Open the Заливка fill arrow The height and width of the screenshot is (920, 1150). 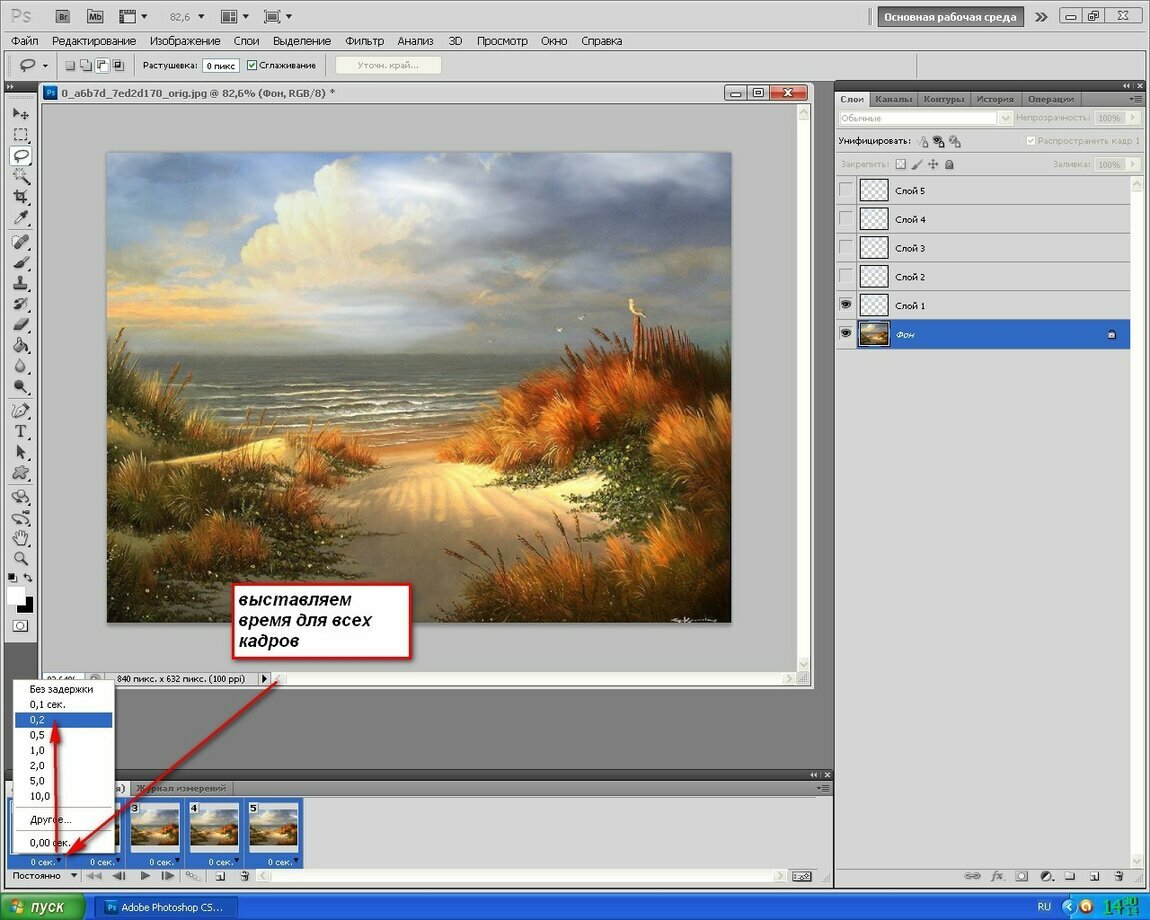[x=1133, y=164]
